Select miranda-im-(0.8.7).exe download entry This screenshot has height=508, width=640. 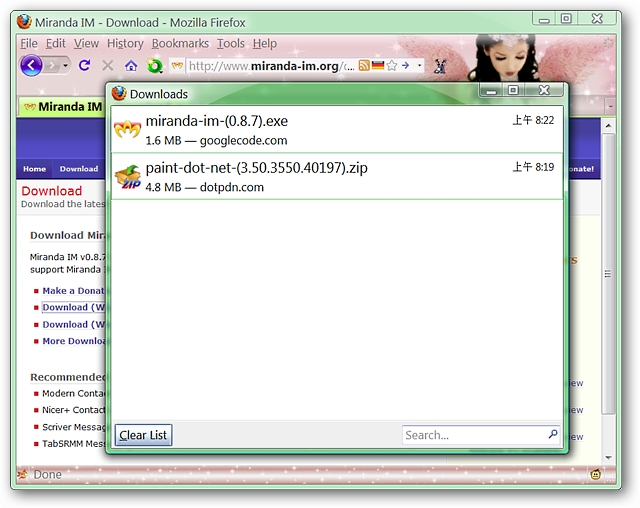[337, 130]
